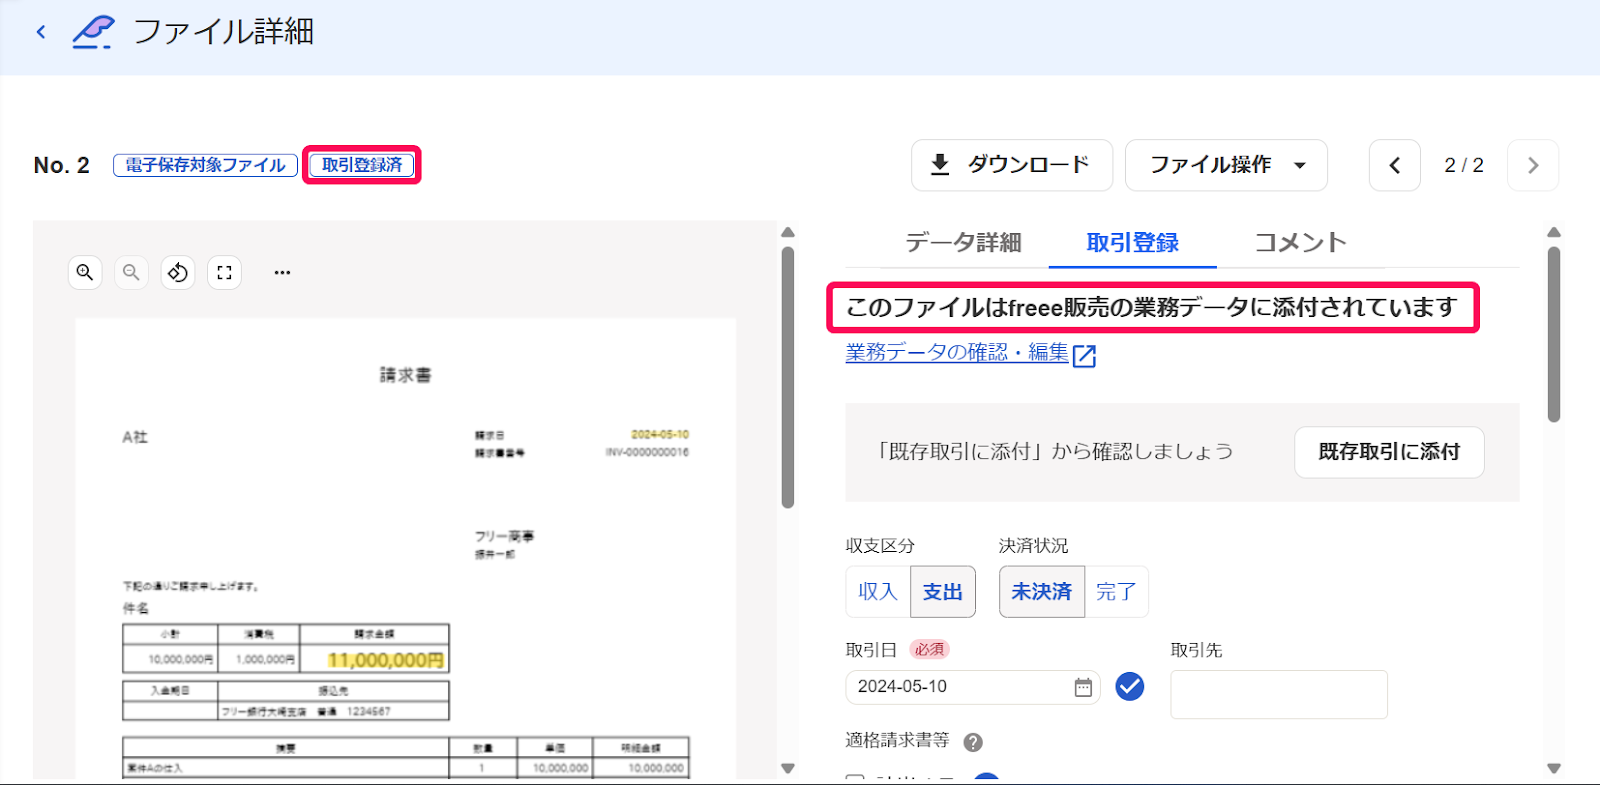Select 支出 for 収支区分
1600x785 pixels.
(942, 592)
